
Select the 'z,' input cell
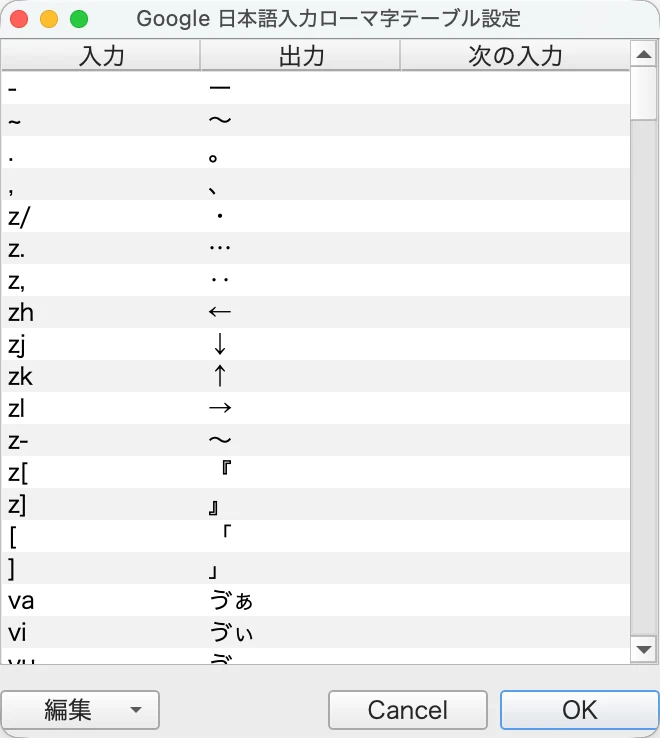coord(101,280)
